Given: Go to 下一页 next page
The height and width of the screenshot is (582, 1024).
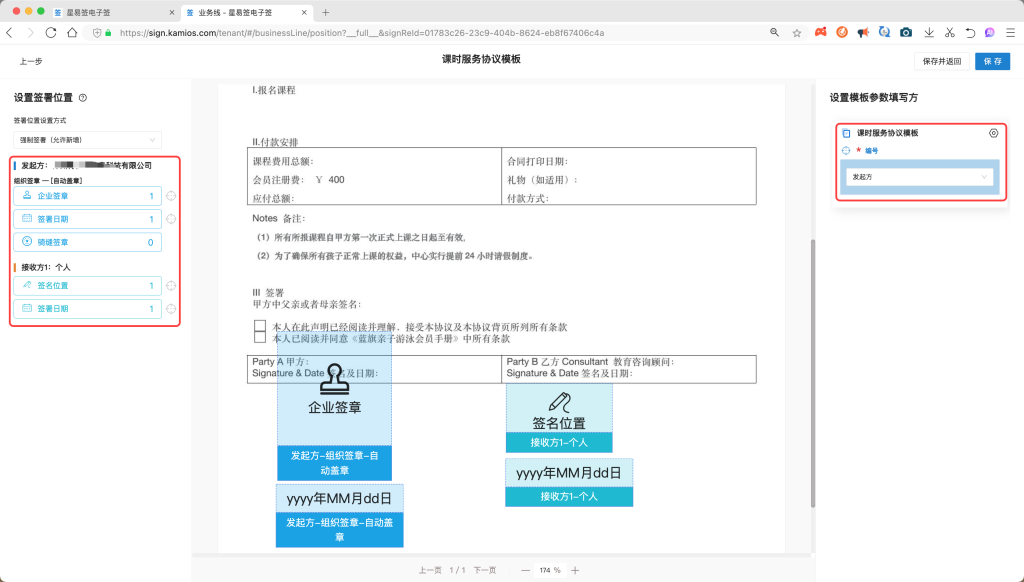Looking at the screenshot, I should 485,570.
